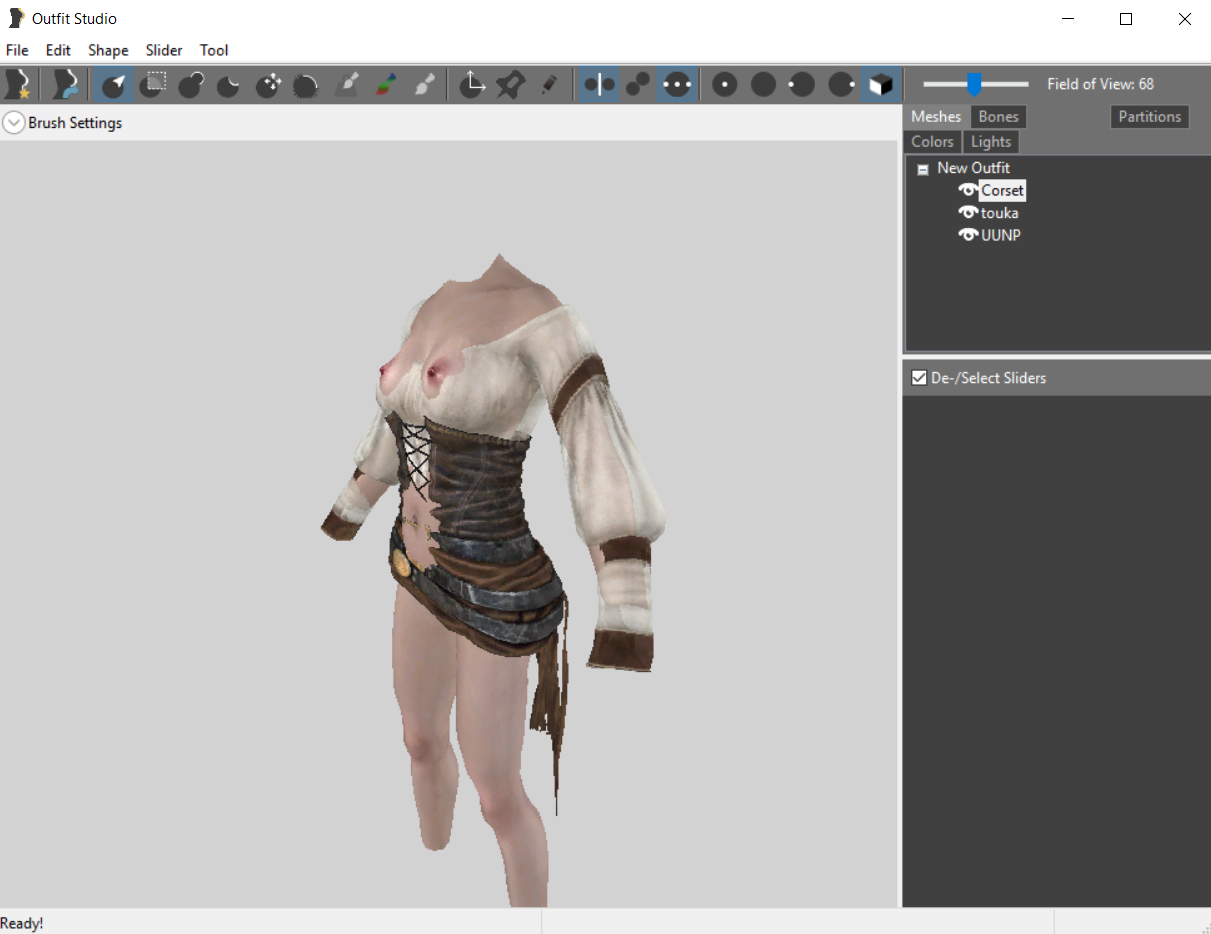Image resolution: width=1211 pixels, height=934 pixels.
Task: Select the Pivot pin tool
Action: coord(510,85)
